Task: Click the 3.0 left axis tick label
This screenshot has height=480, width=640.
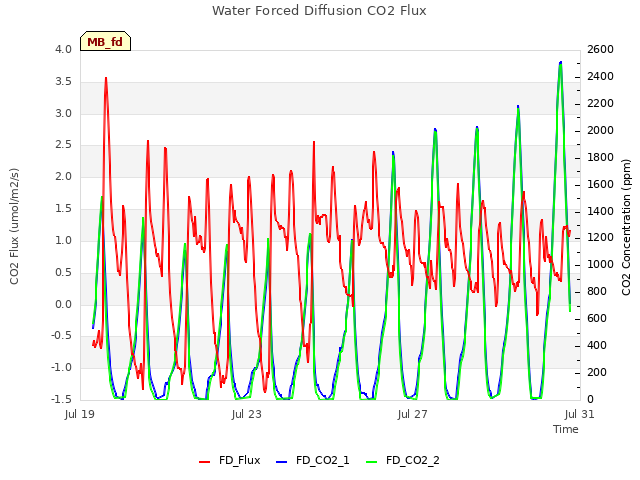Action: coord(63,113)
